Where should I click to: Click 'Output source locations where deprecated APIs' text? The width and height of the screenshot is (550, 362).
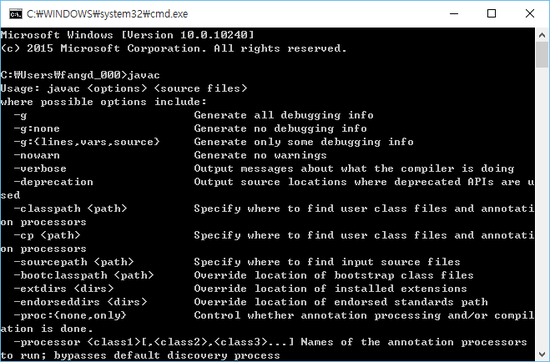click(344, 182)
